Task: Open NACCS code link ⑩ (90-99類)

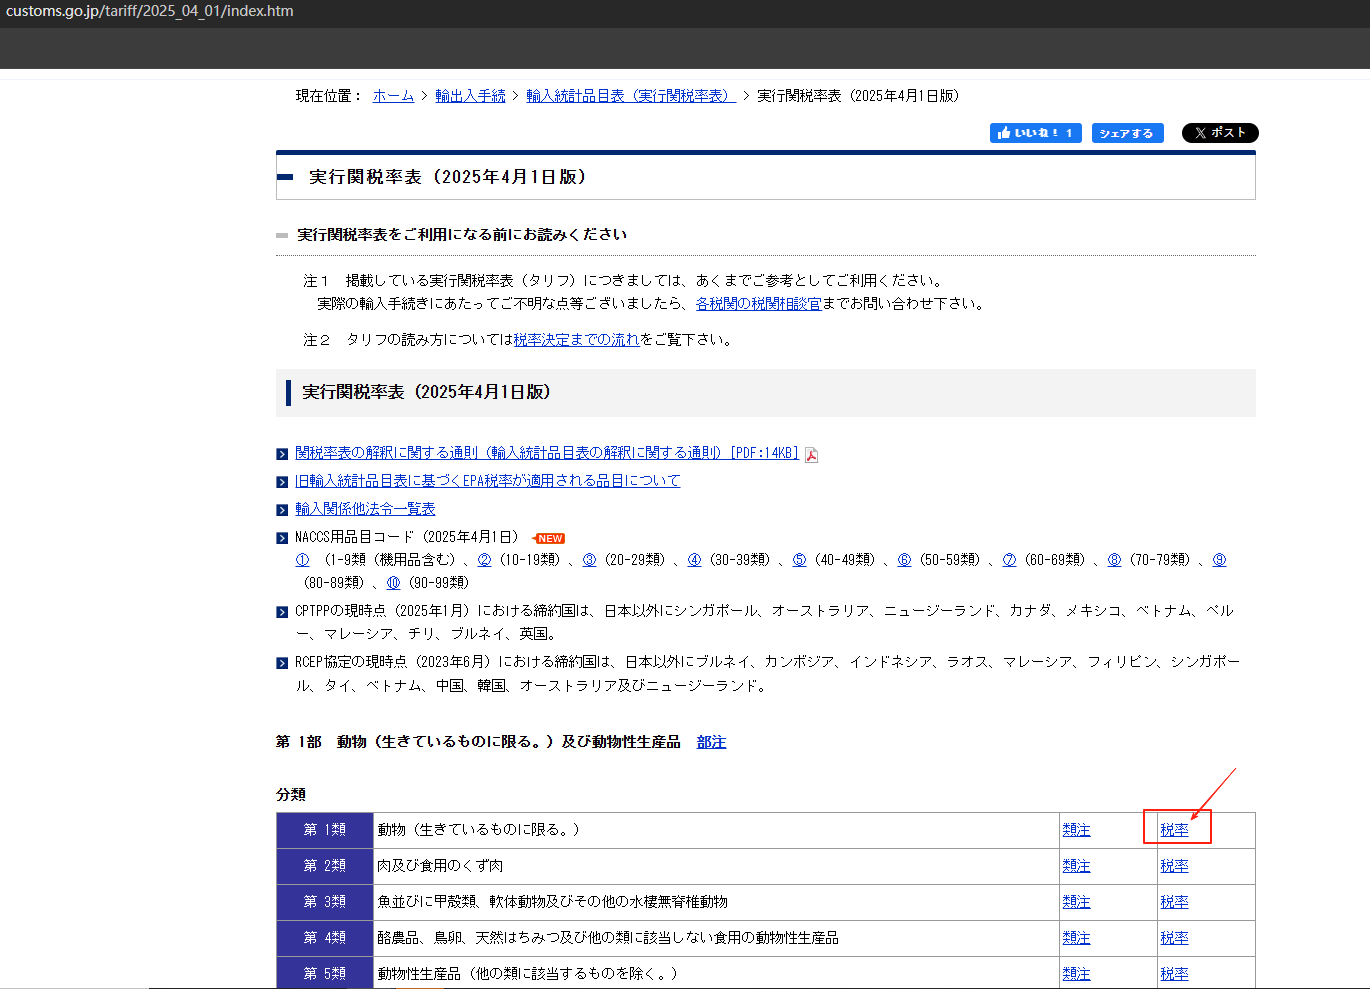Action: point(393,583)
